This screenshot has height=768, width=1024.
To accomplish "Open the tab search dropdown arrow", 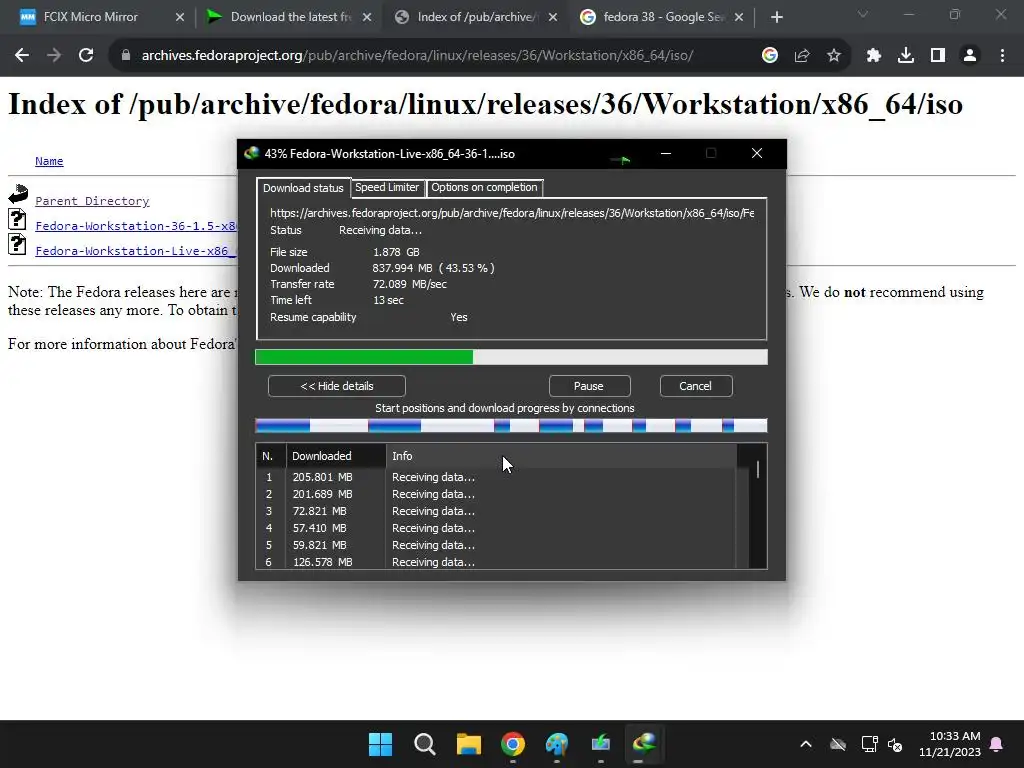I will pyautogui.click(x=863, y=14).
